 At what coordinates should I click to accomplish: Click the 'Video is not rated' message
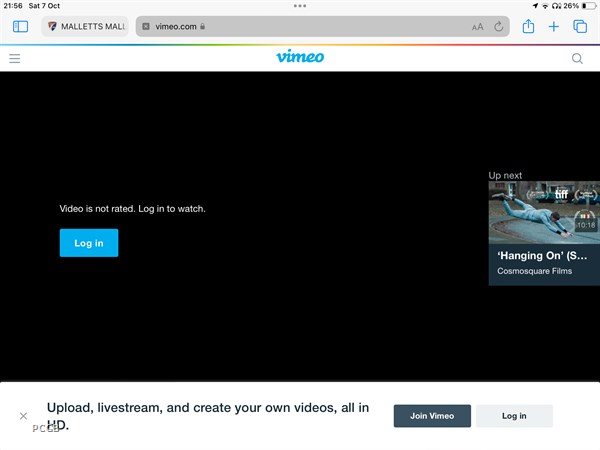pyautogui.click(x=132, y=209)
